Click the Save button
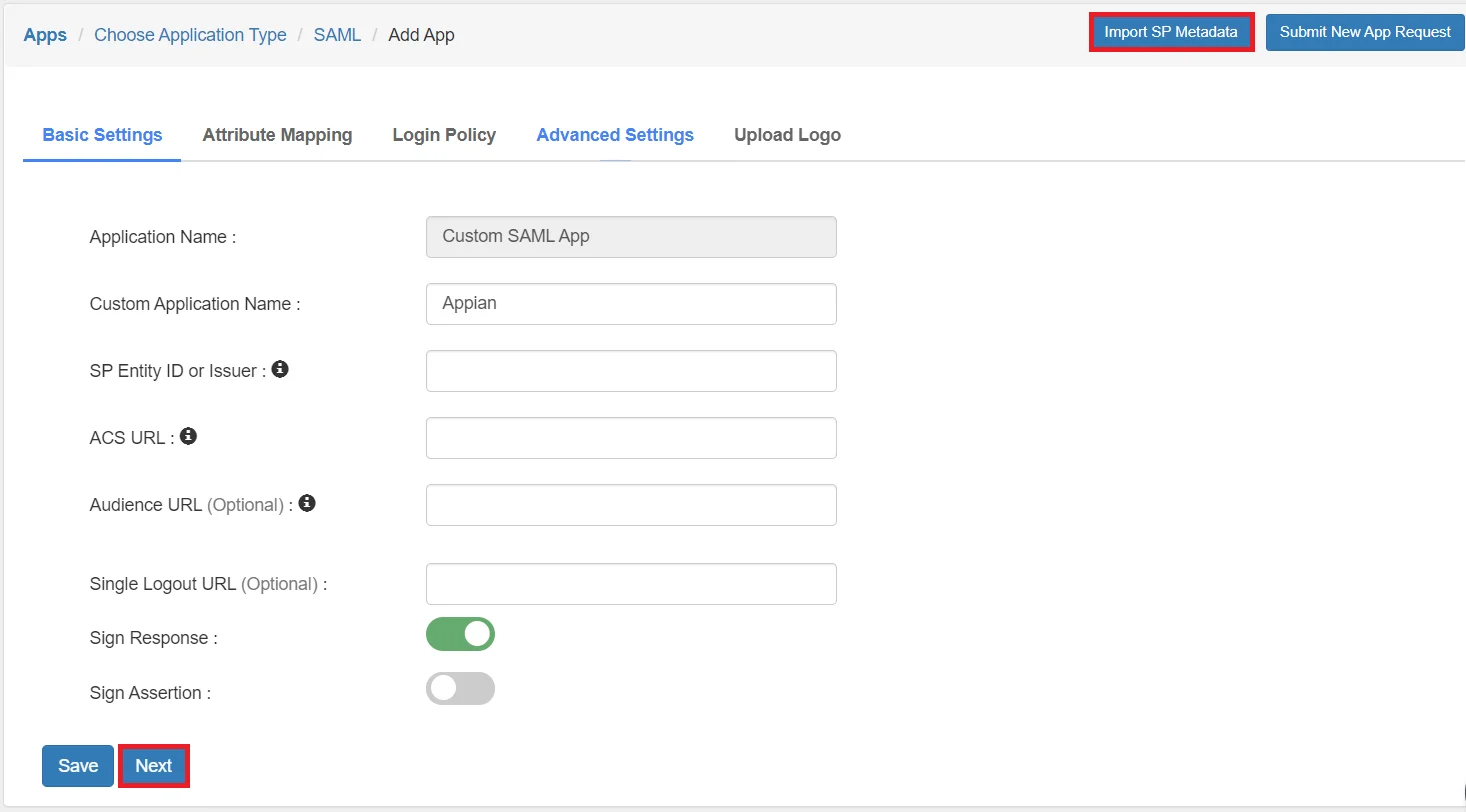The image size is (1466, 812). tap(78, 766)
